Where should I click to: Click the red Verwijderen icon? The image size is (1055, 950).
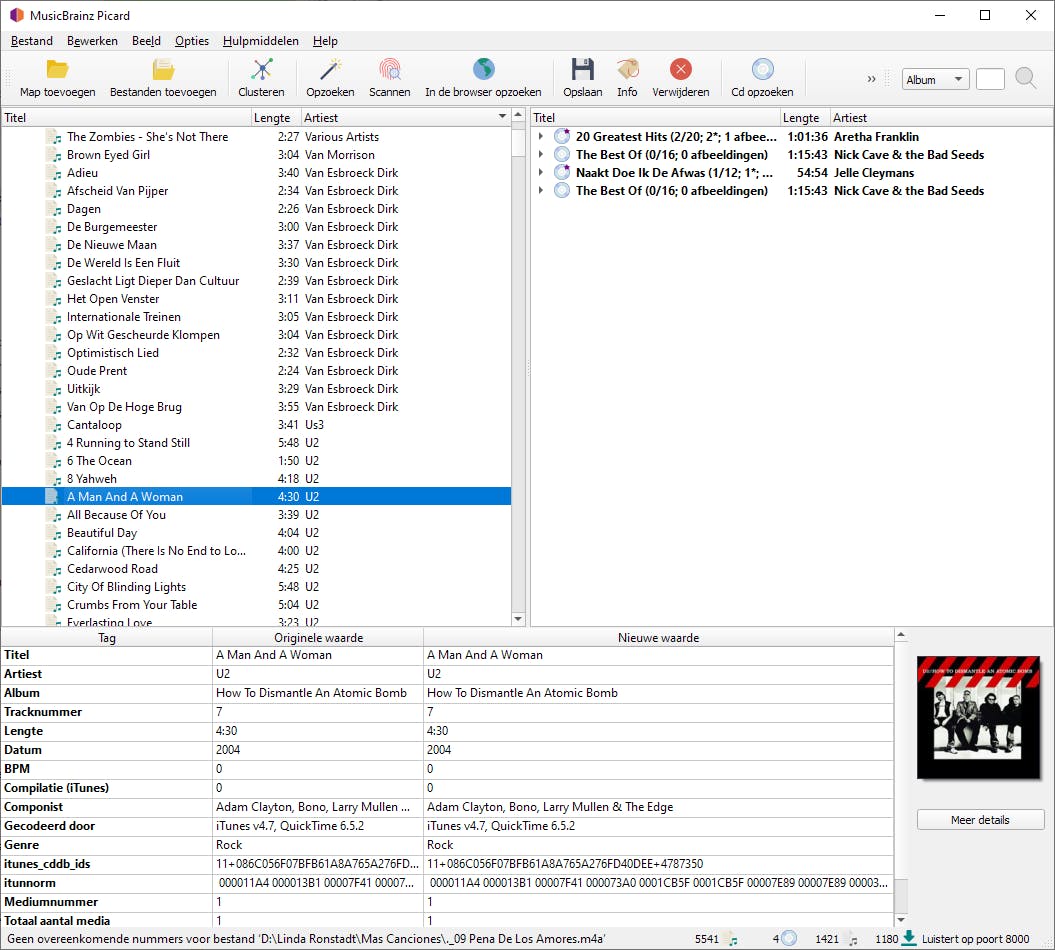pos(681,69)
